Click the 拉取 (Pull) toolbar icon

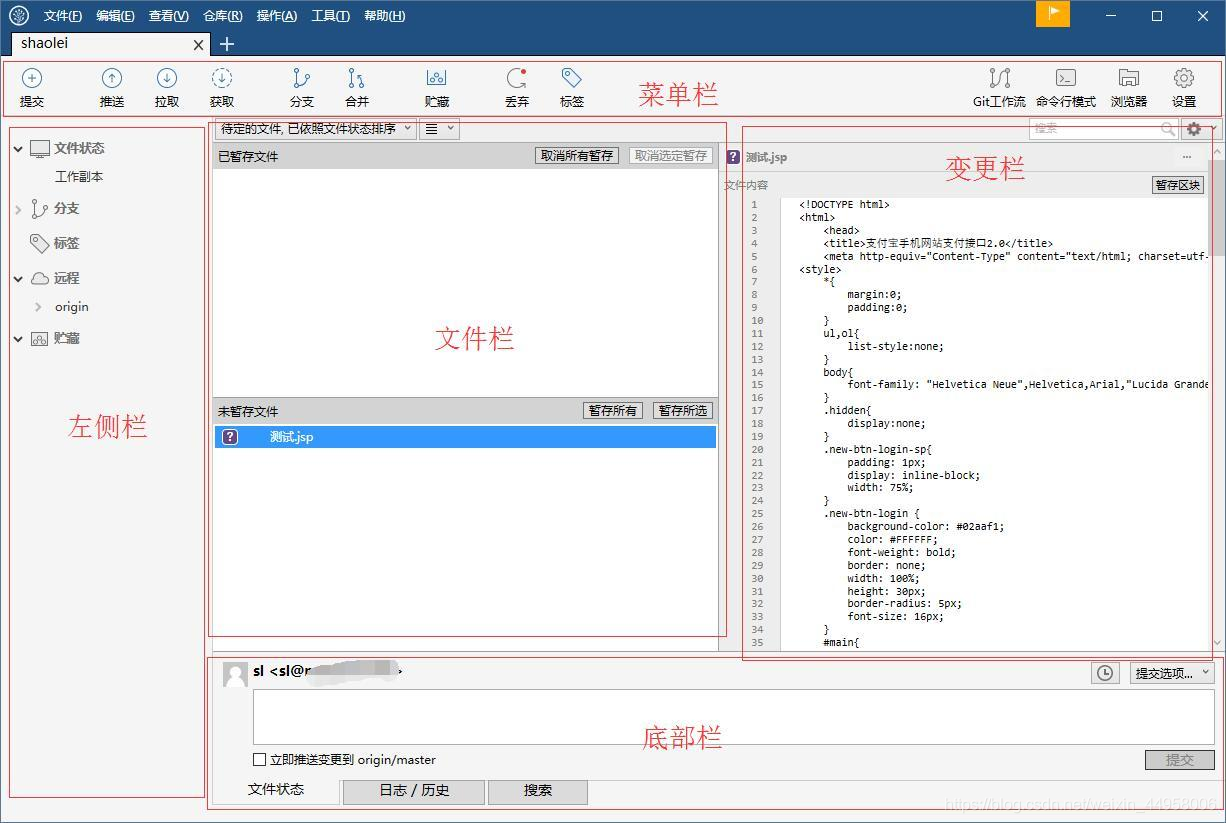pyautogui.click(x=167, y=79)
